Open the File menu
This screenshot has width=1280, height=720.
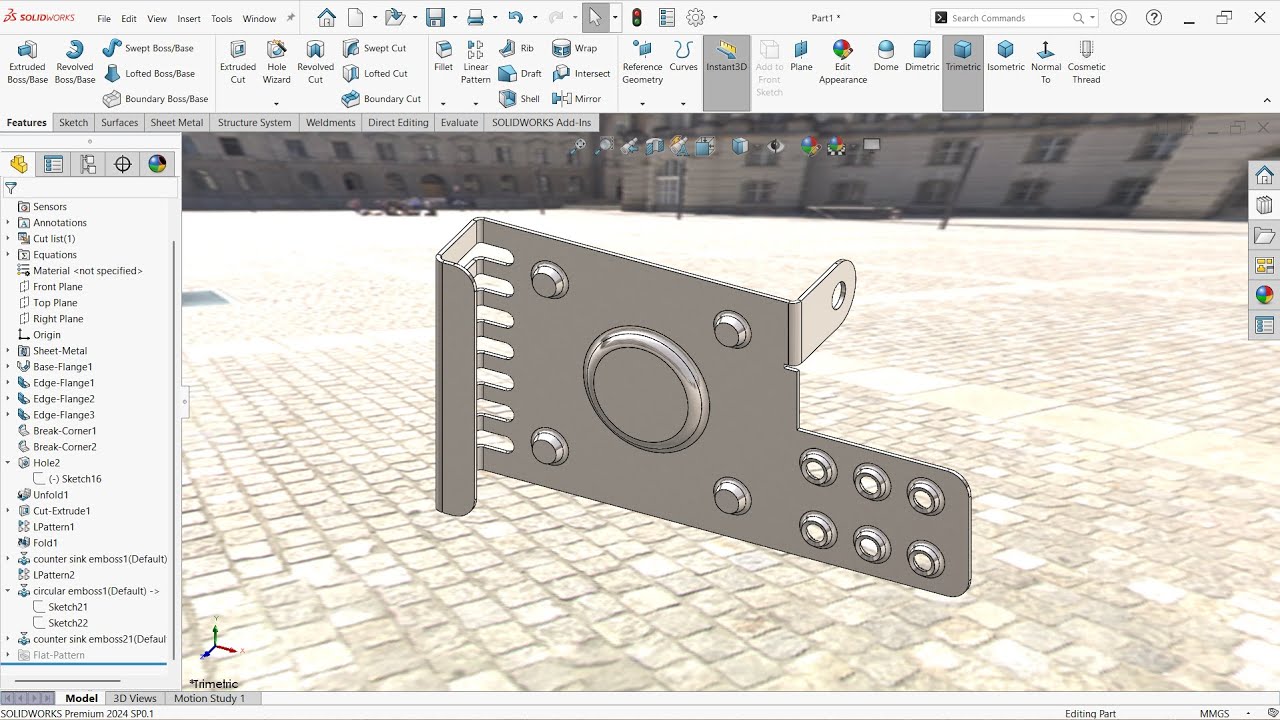(x=104, y=18)
